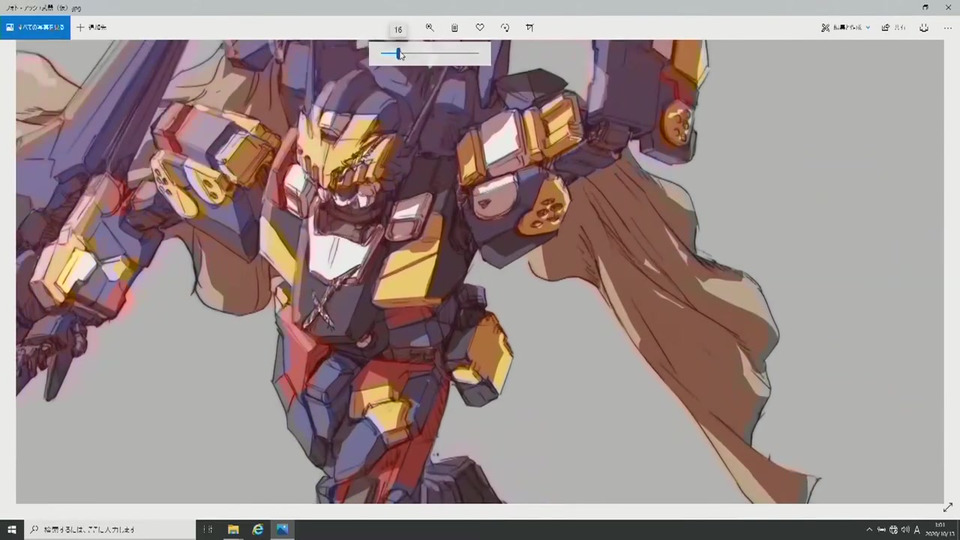Open the Windows Start menu
Screen dimensions: 960x540
tap(12, 529)
